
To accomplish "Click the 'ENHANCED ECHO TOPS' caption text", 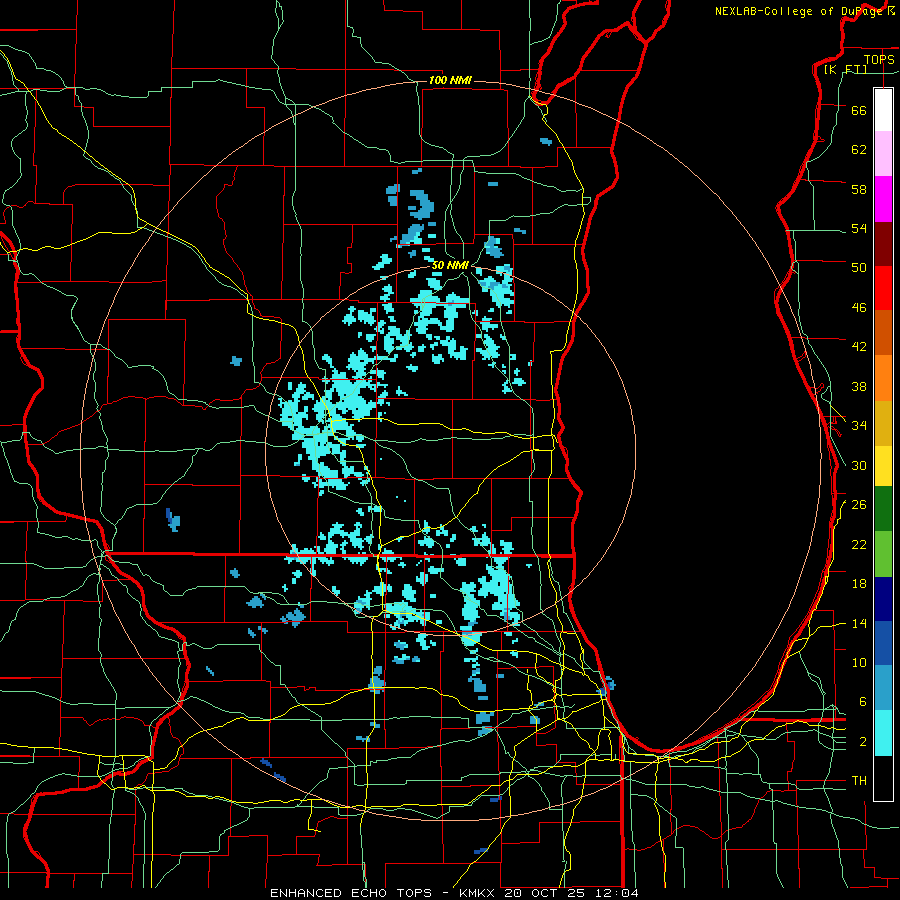I will click(351, 893).
